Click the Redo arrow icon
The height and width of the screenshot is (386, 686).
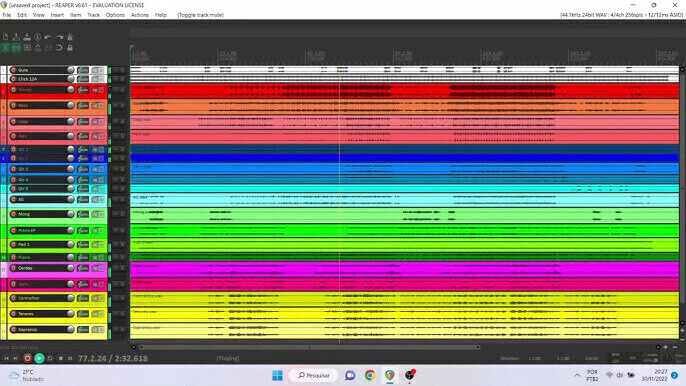click(59, 37)
